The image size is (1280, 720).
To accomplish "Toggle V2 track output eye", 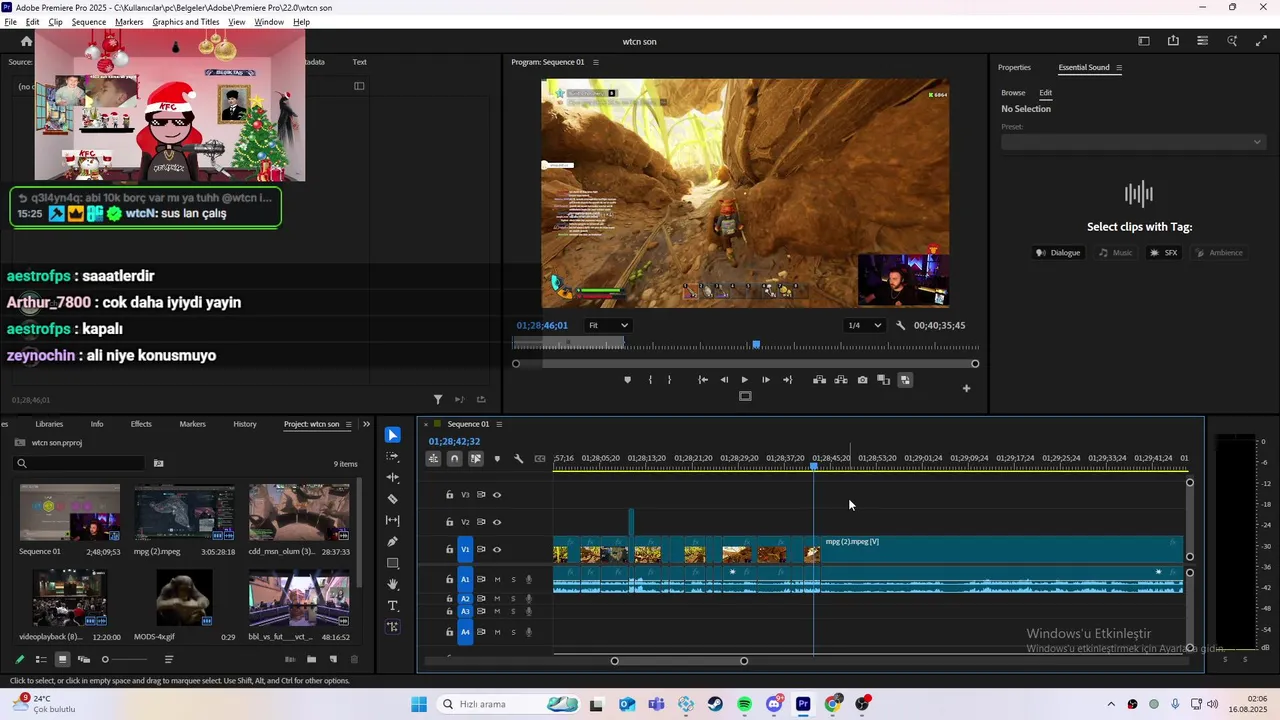I will pyautogui.click(x=497, y=522).
